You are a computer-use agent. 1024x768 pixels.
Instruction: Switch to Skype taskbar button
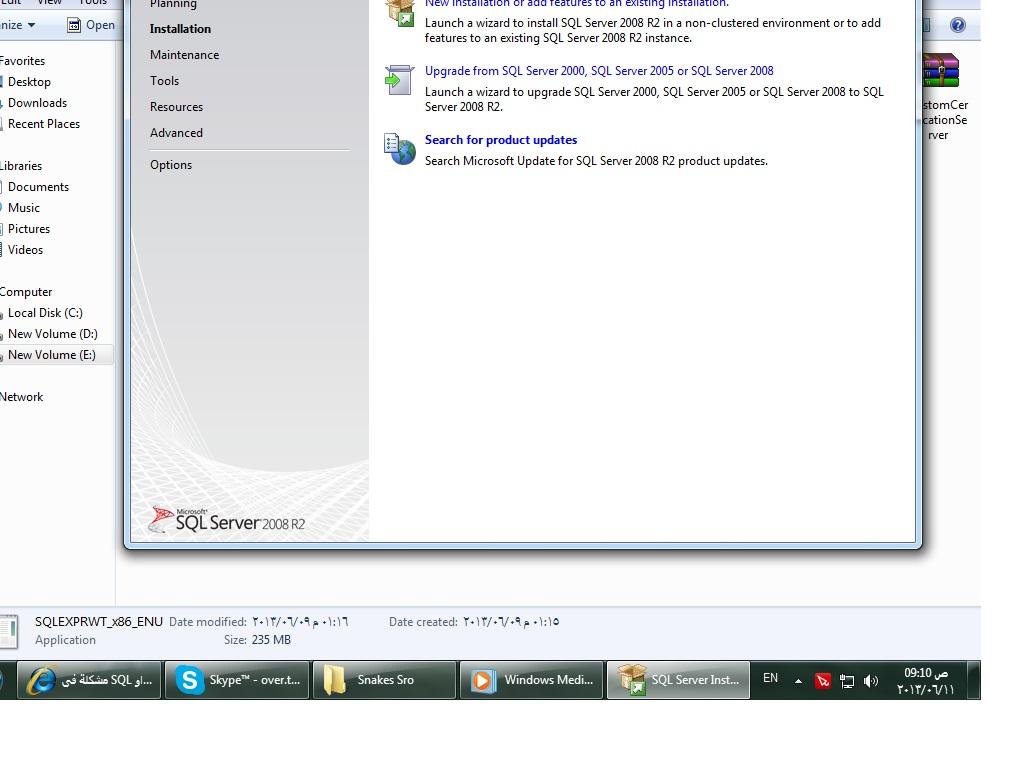[x=237, y=680]
